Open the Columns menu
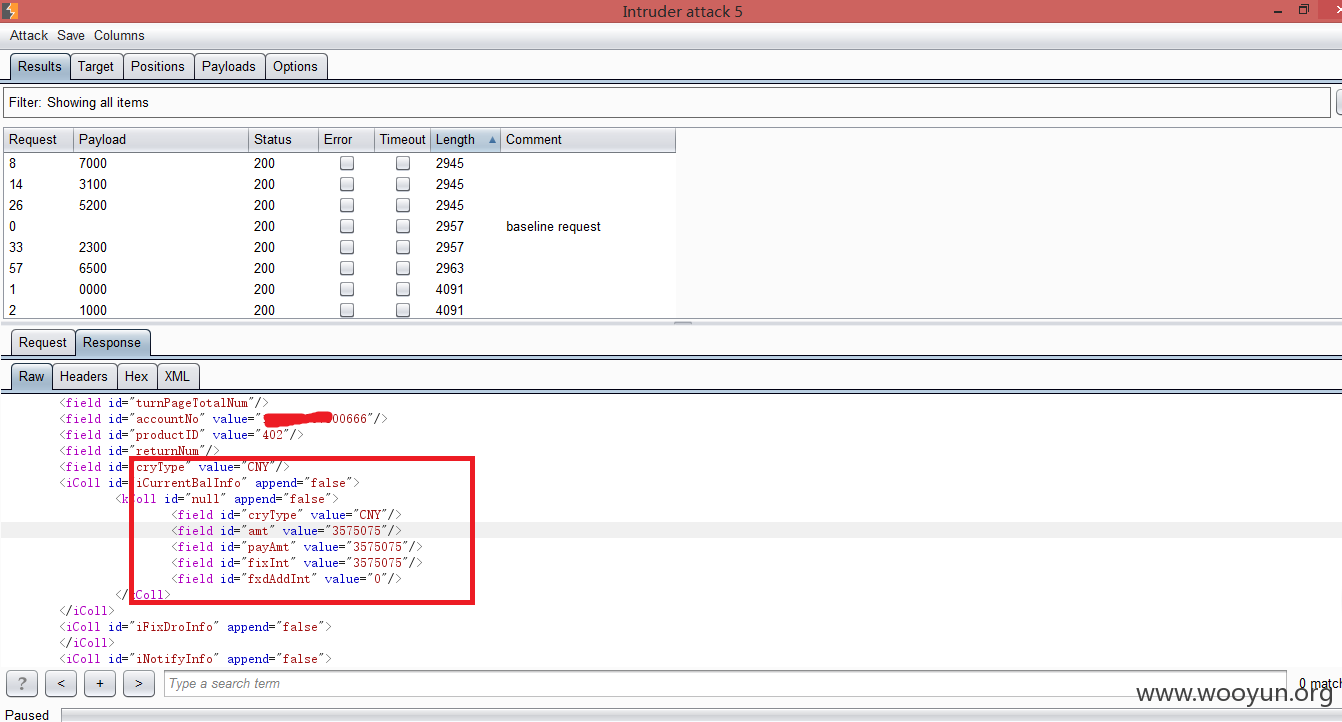Viewport: 1342px width, 722px height. click(x=119, y=35)
